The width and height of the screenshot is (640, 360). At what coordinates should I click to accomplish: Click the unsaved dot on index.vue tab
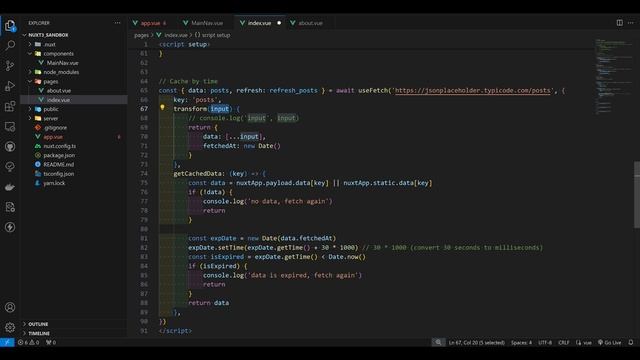tap(279, 23)
